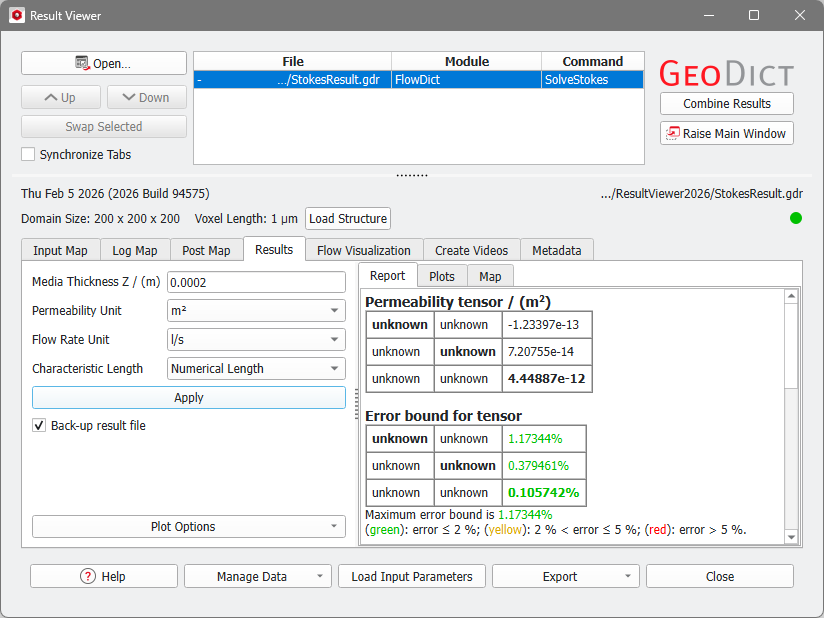Open the Plots tab in Report area
The width and height of the screenshot is (824, 618).
click(x=442, y=276)
